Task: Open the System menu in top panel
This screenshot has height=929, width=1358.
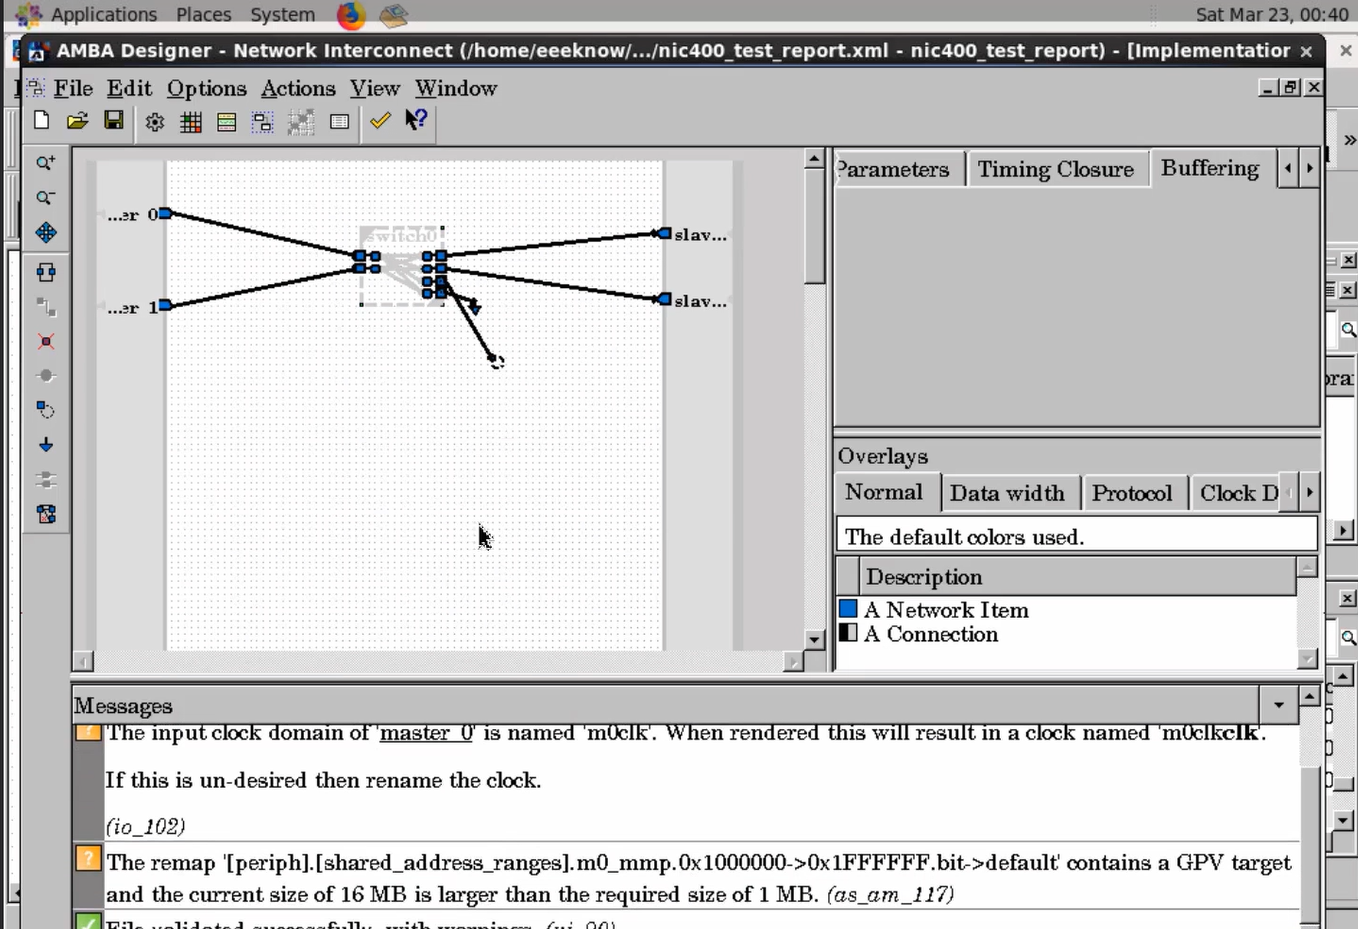Action: coord(282,15)
